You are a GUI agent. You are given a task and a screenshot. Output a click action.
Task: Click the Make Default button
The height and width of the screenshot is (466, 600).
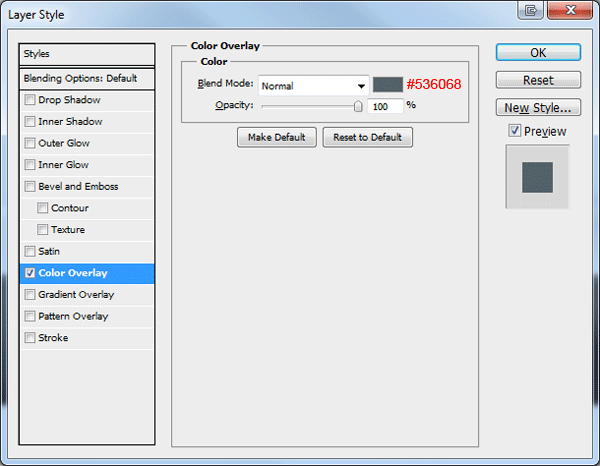point(277,137)
